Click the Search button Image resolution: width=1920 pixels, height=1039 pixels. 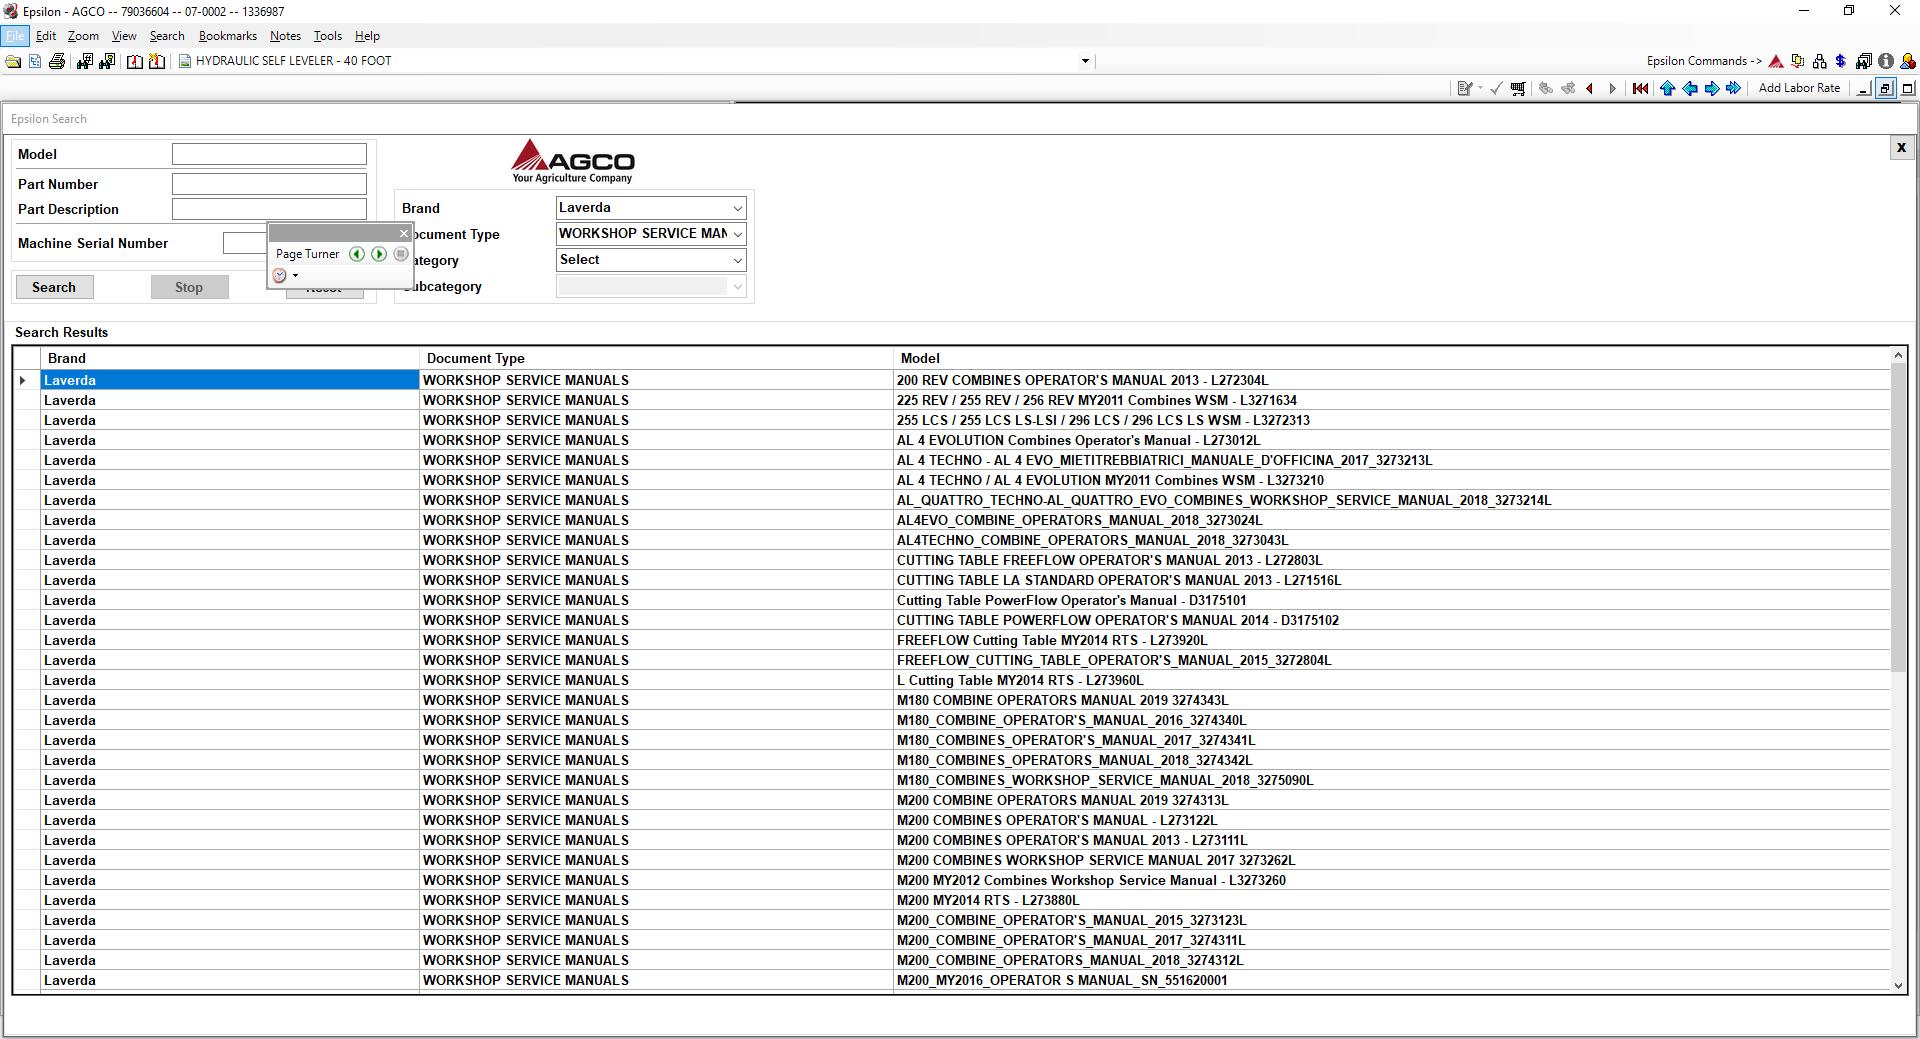click(x=54, y=287)
